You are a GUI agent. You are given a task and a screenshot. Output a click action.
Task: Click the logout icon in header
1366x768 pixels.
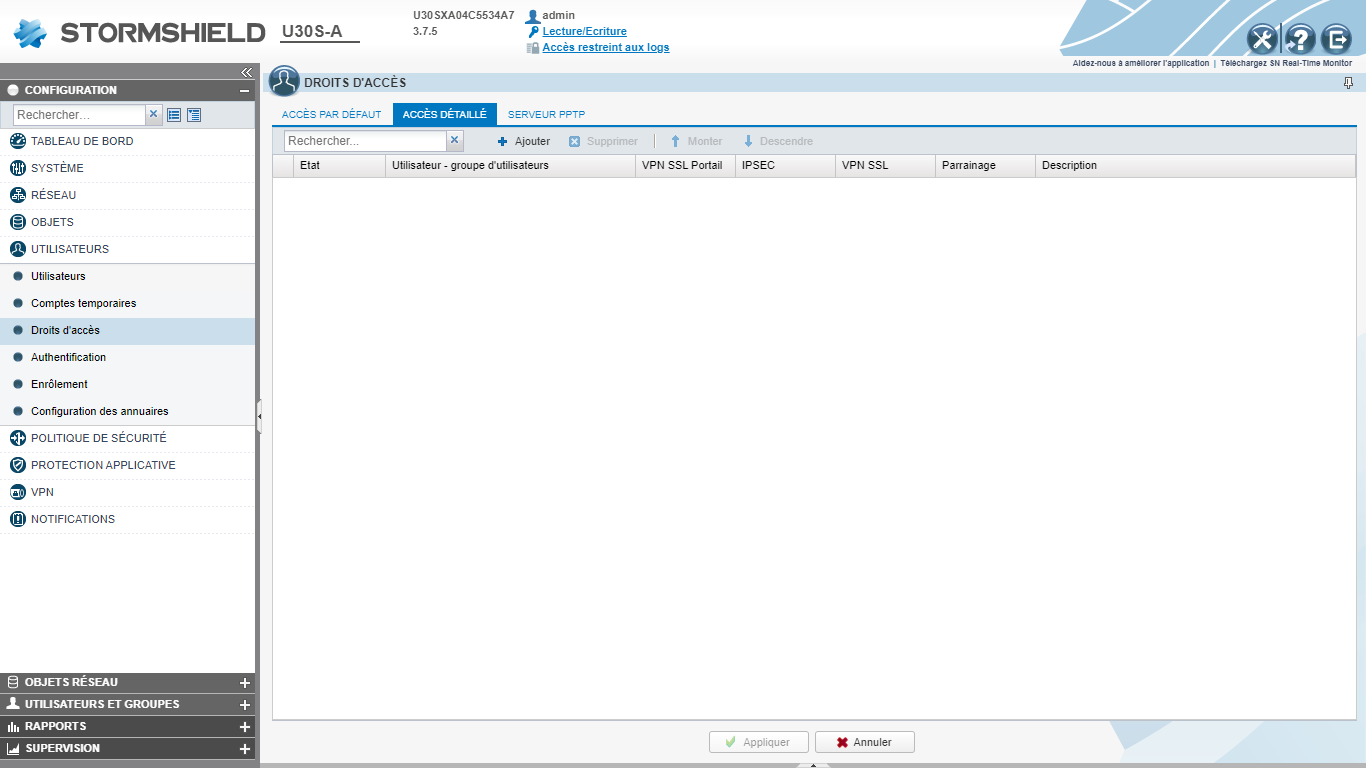click(x=1336, y=39)
